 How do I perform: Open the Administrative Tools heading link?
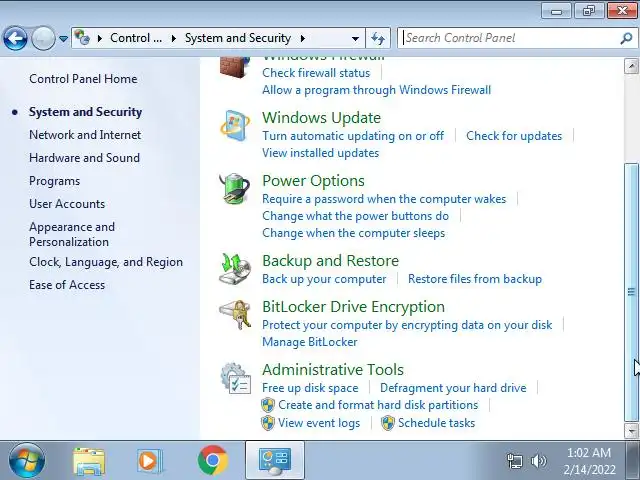pyautogui.click(x=333, y=369)
